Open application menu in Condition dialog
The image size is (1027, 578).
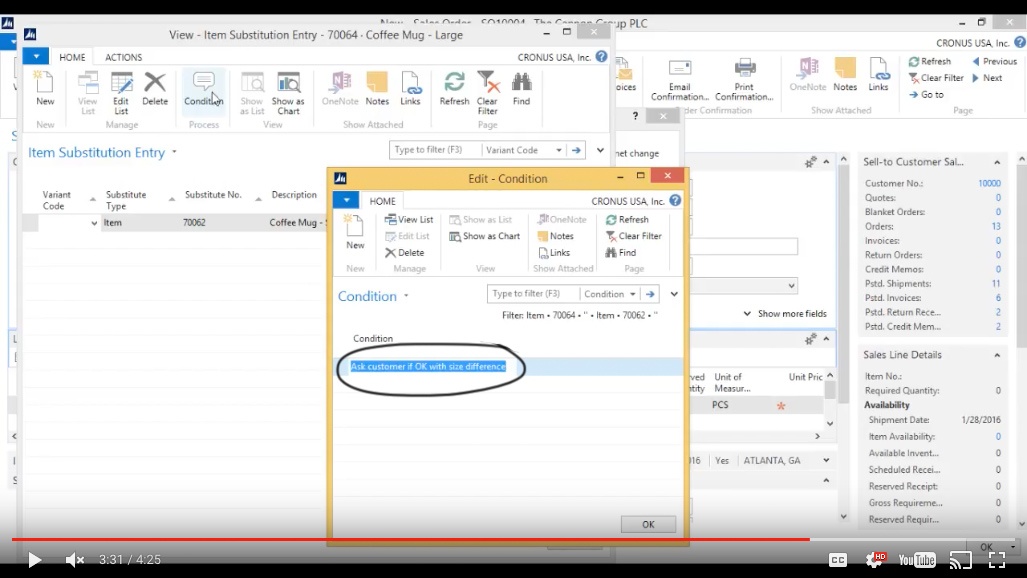346,200
